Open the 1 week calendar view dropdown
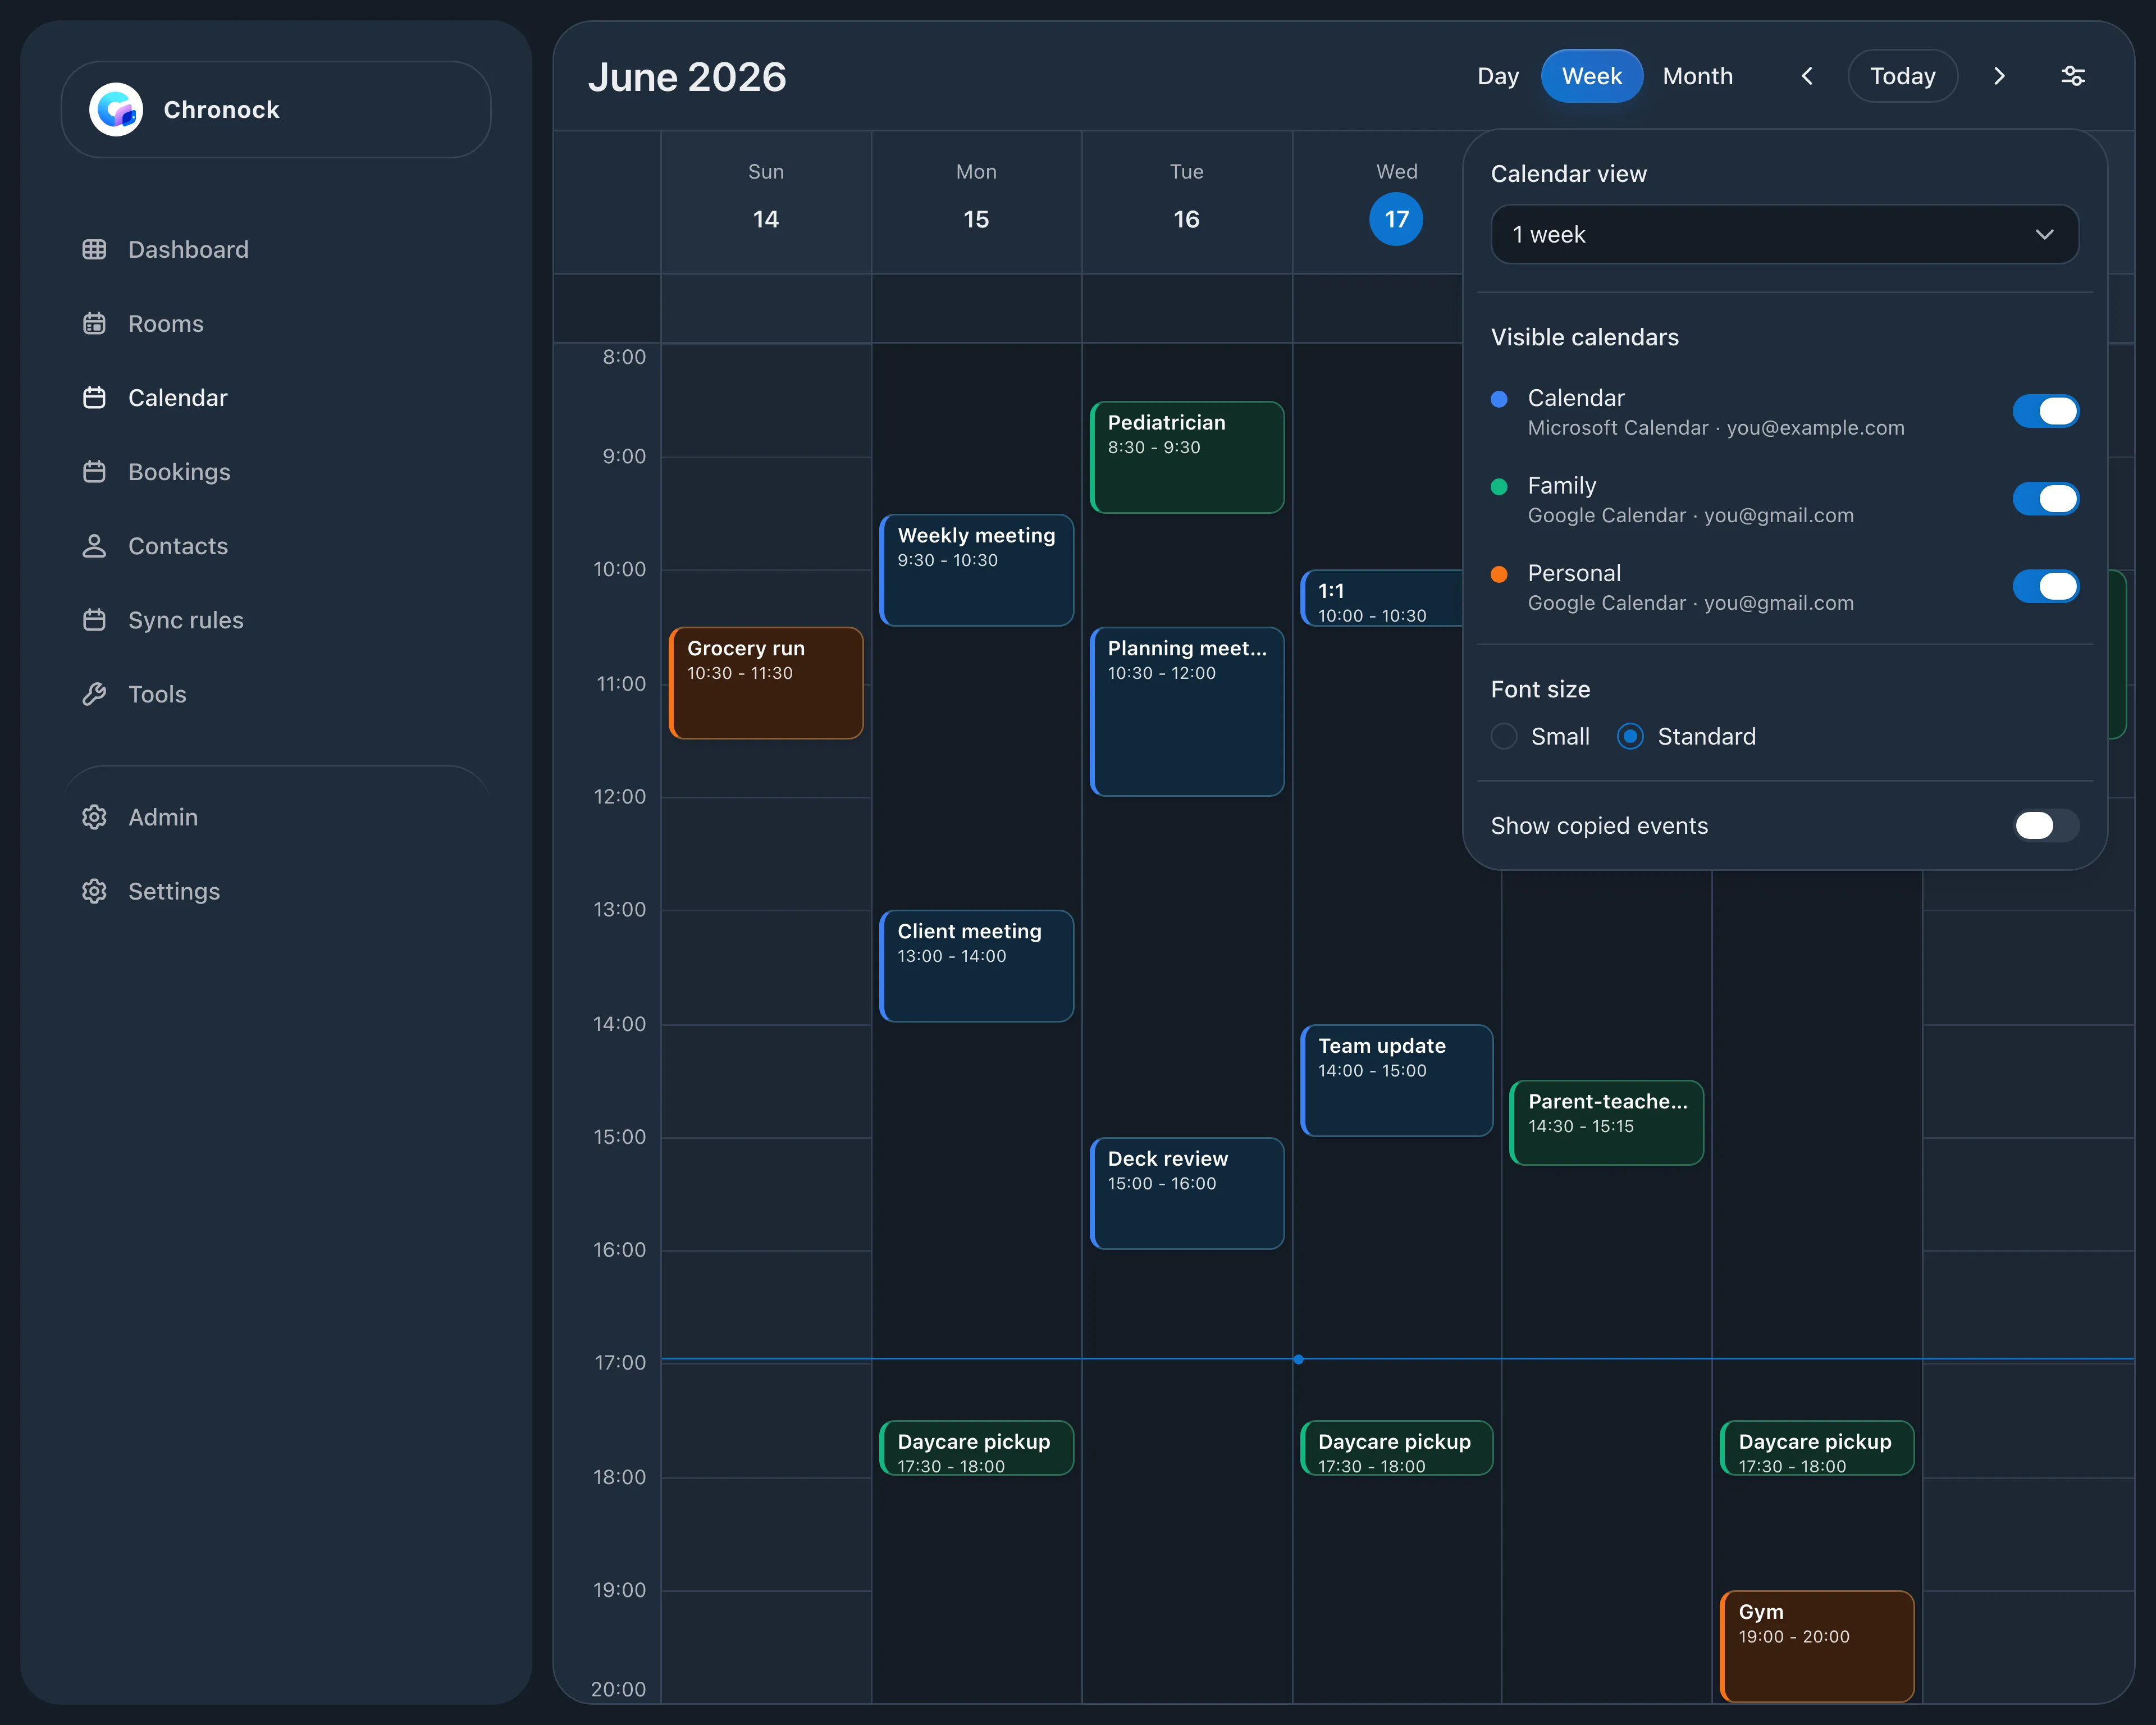The image size is (2156, 1725). pyautogui.click(x=1784, y=234)
